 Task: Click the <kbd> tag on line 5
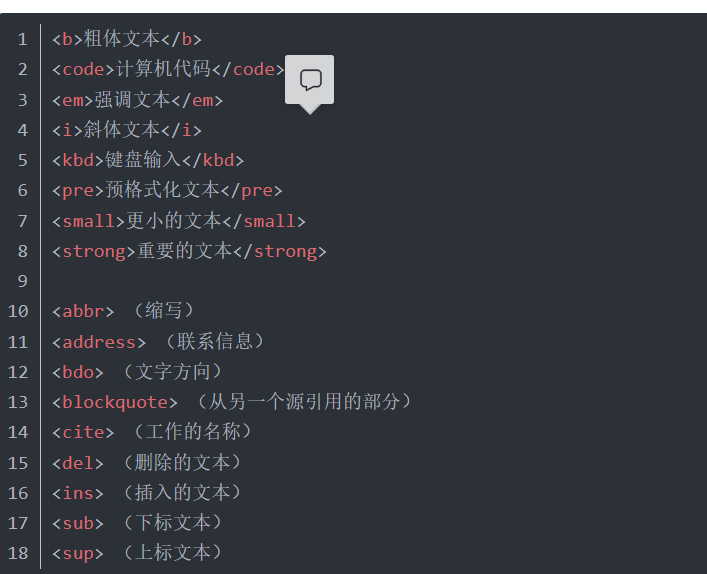(78, 160)
